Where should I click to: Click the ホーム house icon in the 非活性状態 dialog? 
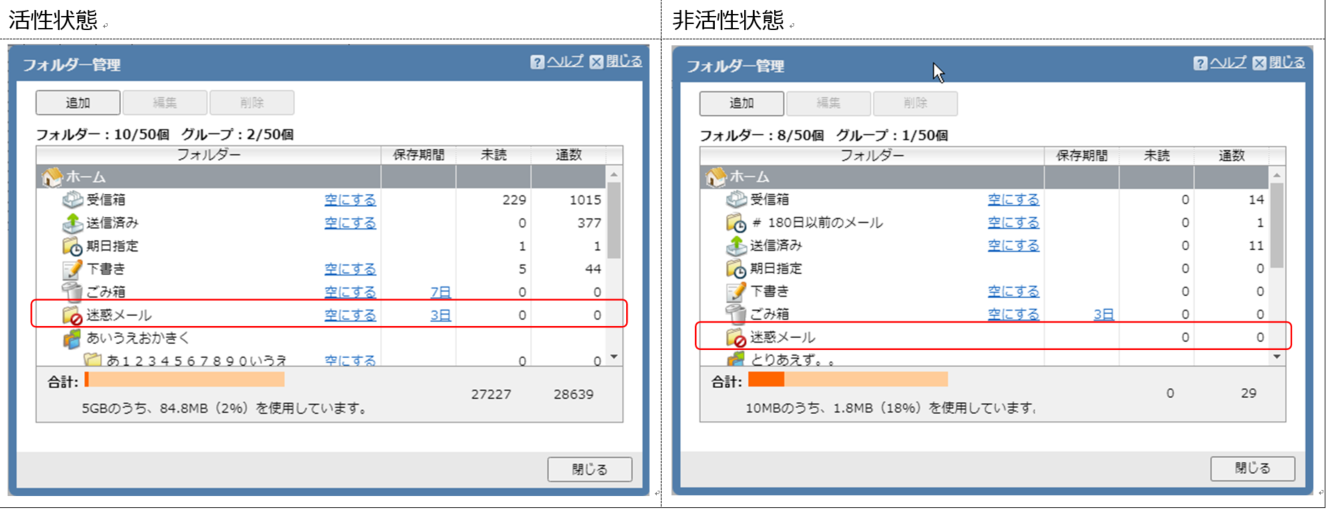[x=716, y=177]
